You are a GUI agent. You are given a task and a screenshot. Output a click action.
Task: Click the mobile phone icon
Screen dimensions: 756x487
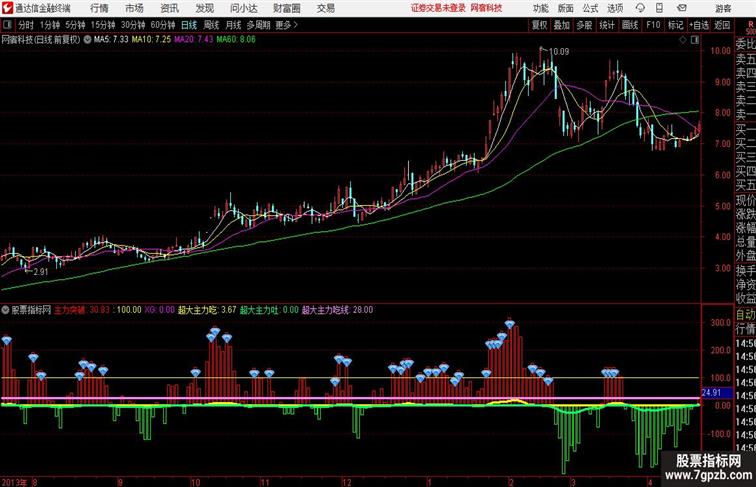659,8
